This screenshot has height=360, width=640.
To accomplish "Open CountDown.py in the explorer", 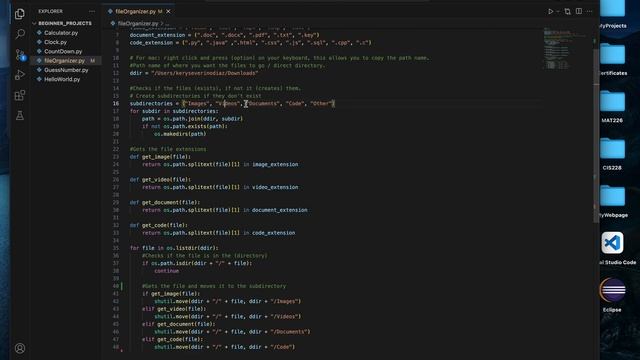I will pos(63,51).
